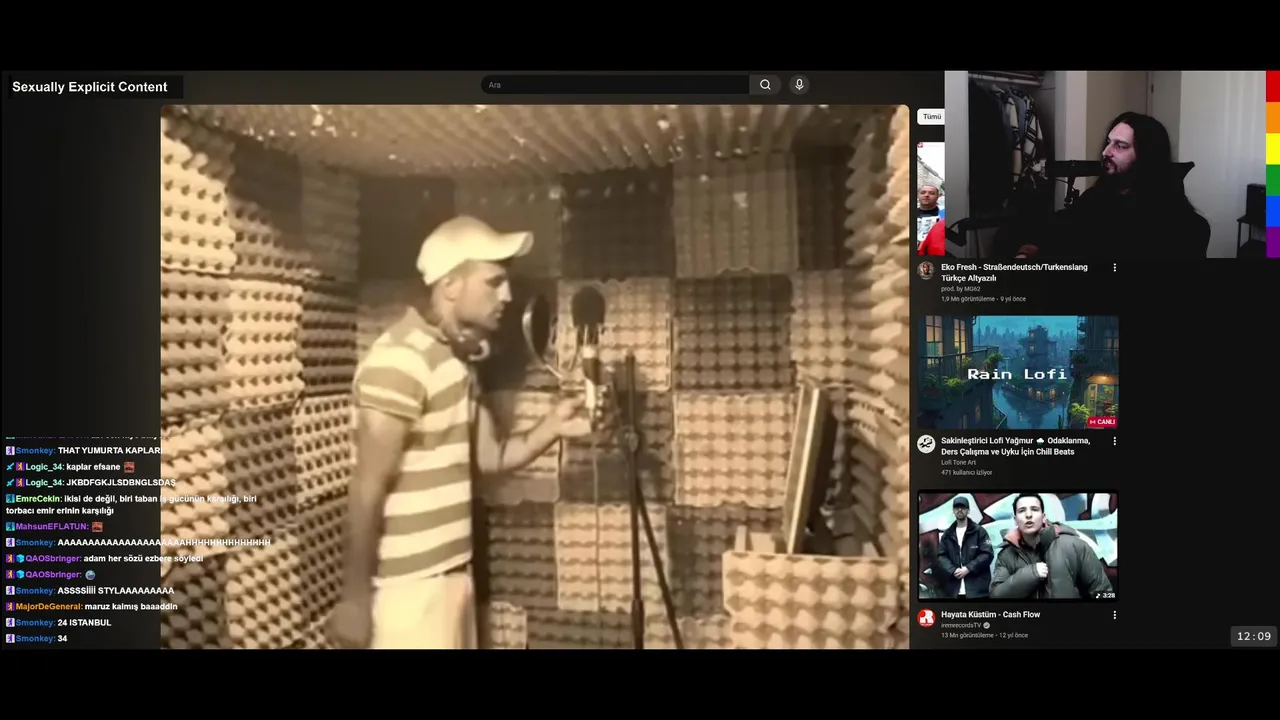
Task: Open 'Eko Fresh - Straßendeutsch/Turkenslang' video title
Action: click(1014, 273)
